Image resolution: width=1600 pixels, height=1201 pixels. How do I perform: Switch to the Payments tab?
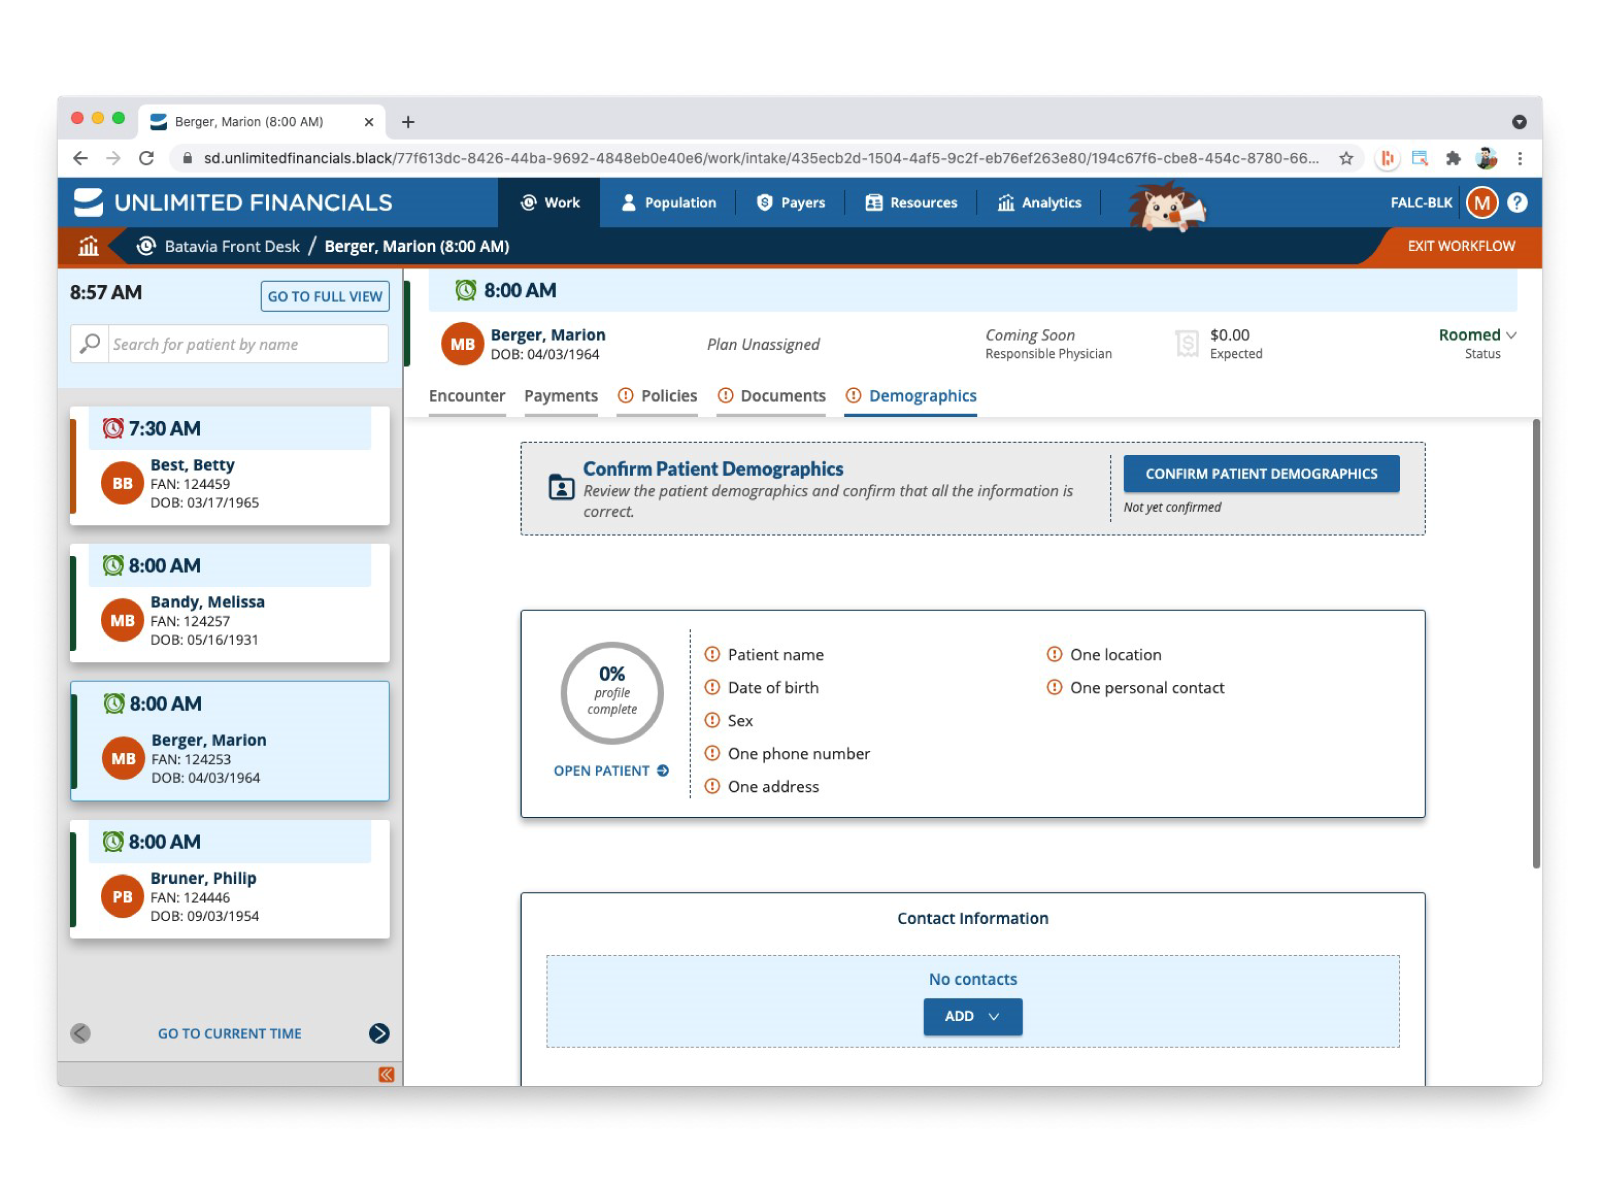[561, 396]
